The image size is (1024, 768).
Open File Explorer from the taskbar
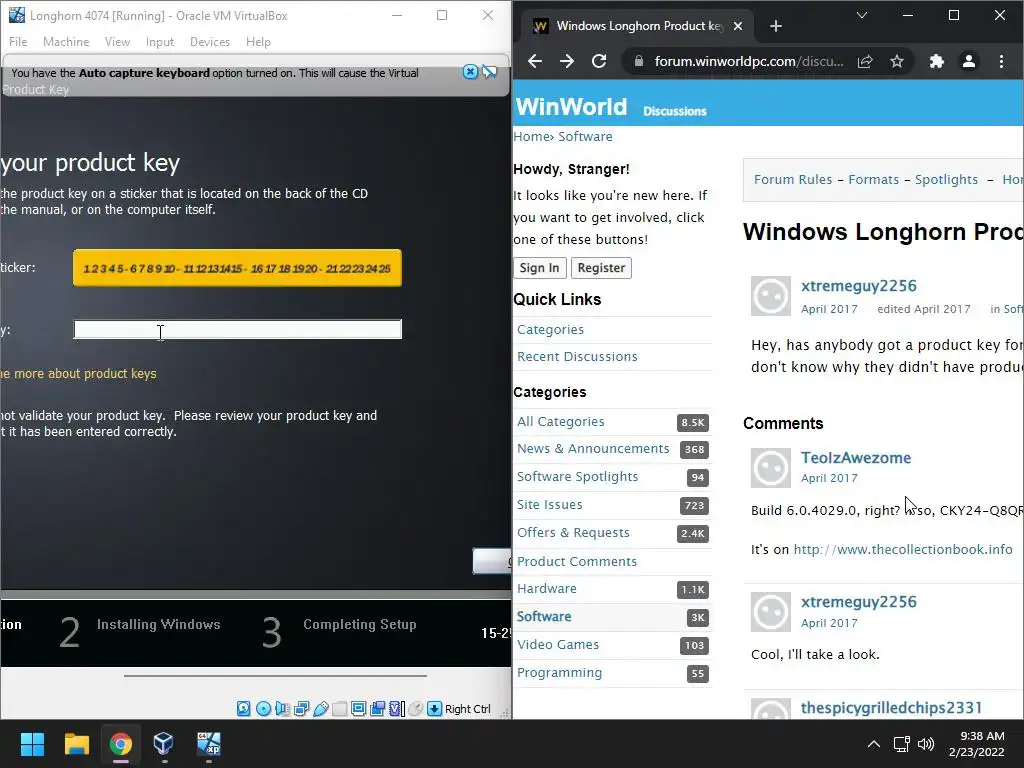point(76,744)
